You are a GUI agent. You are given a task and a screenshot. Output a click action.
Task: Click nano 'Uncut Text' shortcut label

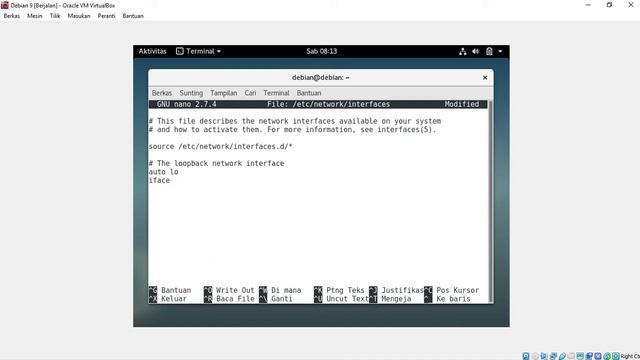pos(347,299)
